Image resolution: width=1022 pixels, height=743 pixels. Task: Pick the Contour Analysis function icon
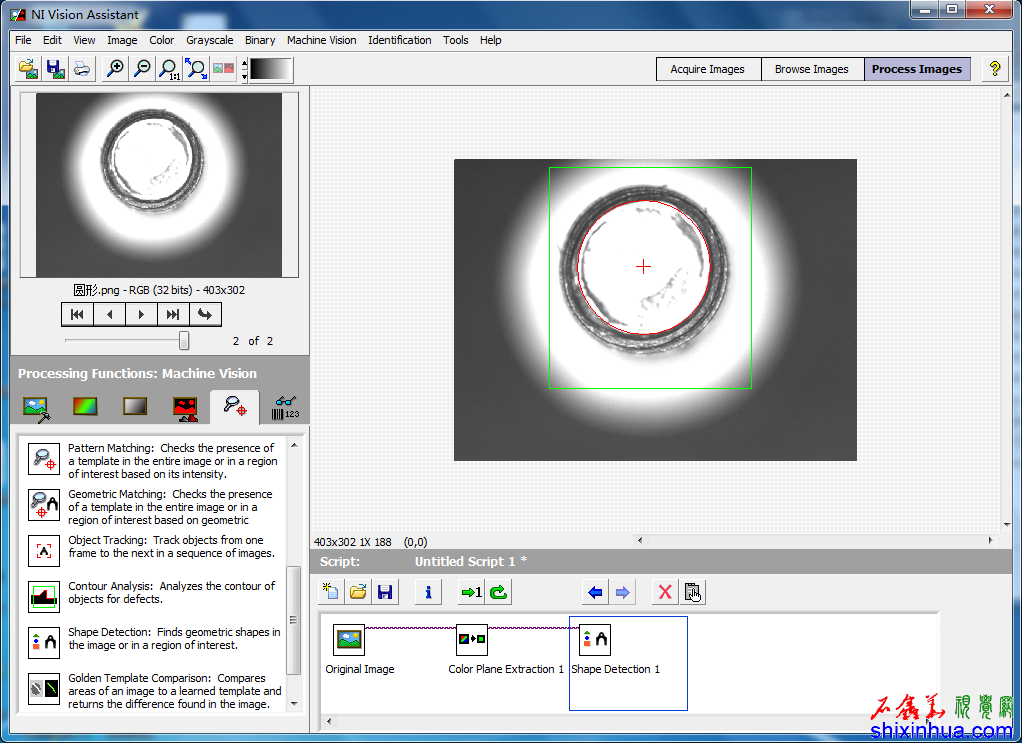pyautogui.click(x=44, y=597)
